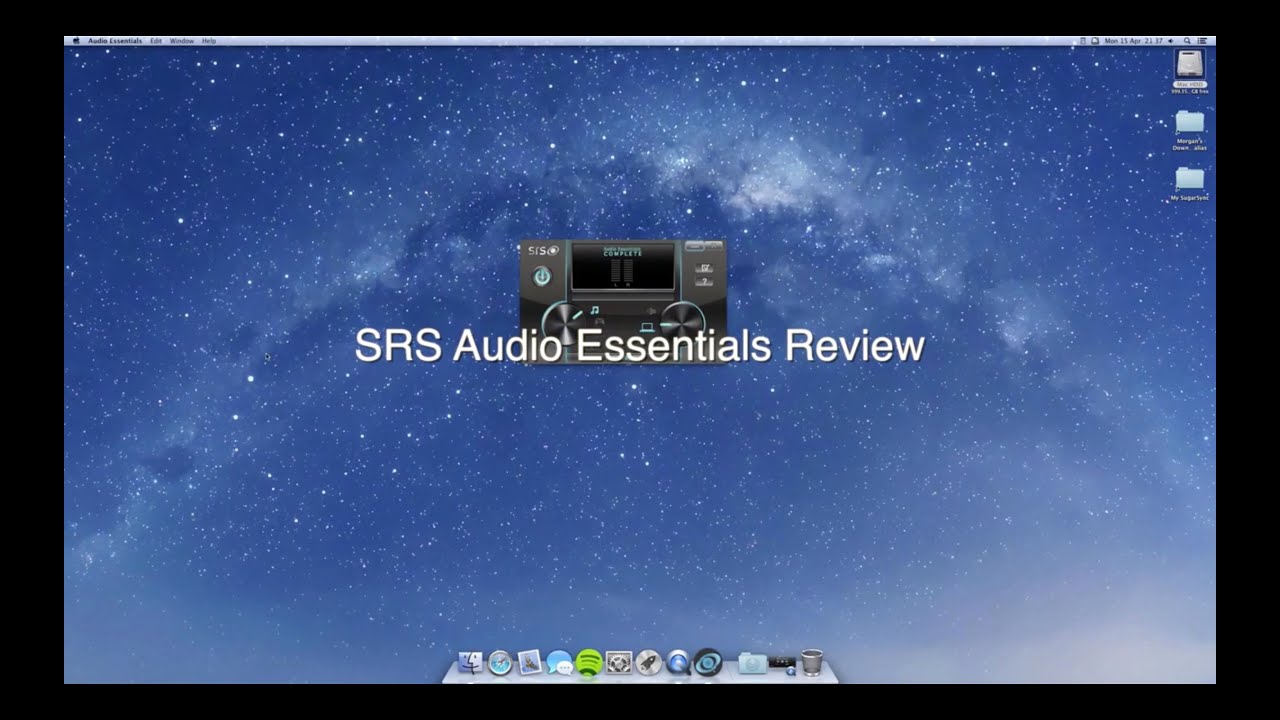Select the music note content mode
Image resolution: width=1280 pixels, height=720 pixels.
pos(594,310)
